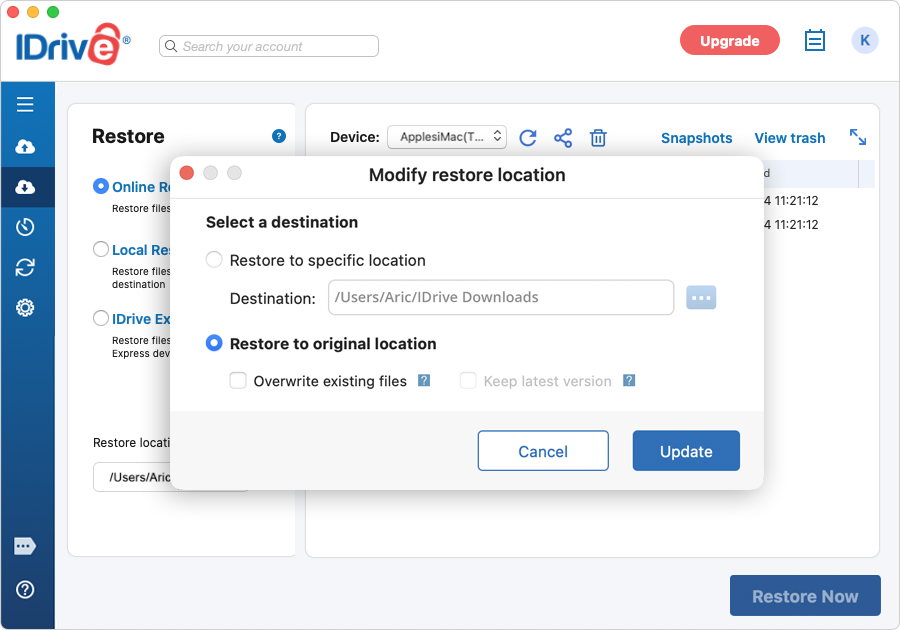This screenshot has height=630, width=900.
Task: Open the Backup cloud upload sidebar icon
Action: pyautogui.click(x=25, y=147)
